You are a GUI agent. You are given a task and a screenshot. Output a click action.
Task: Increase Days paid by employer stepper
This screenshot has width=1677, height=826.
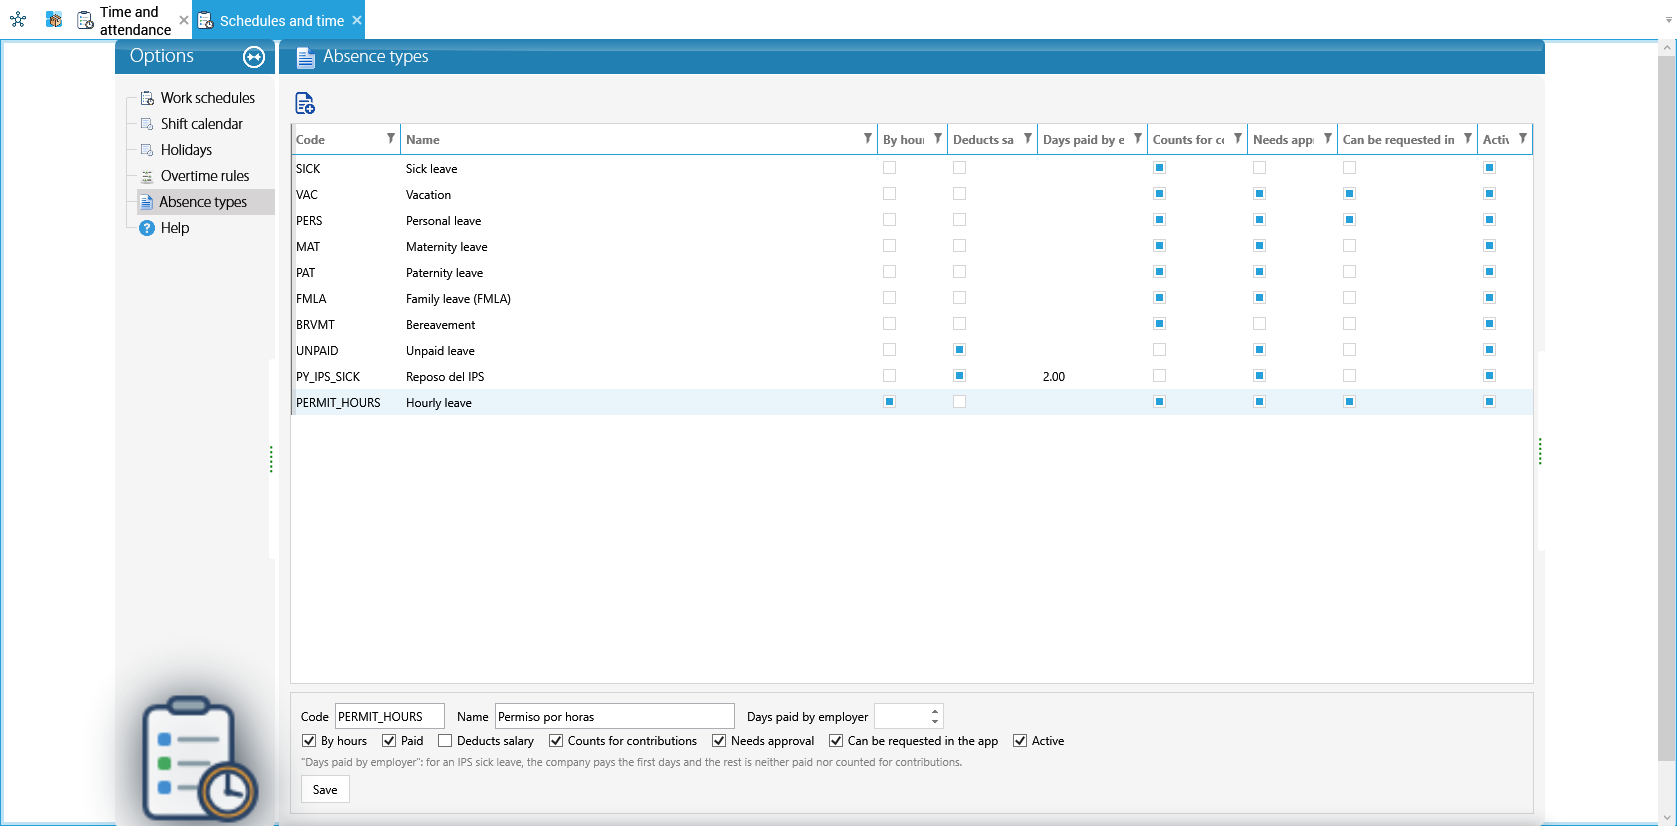(x=935, y=711)
